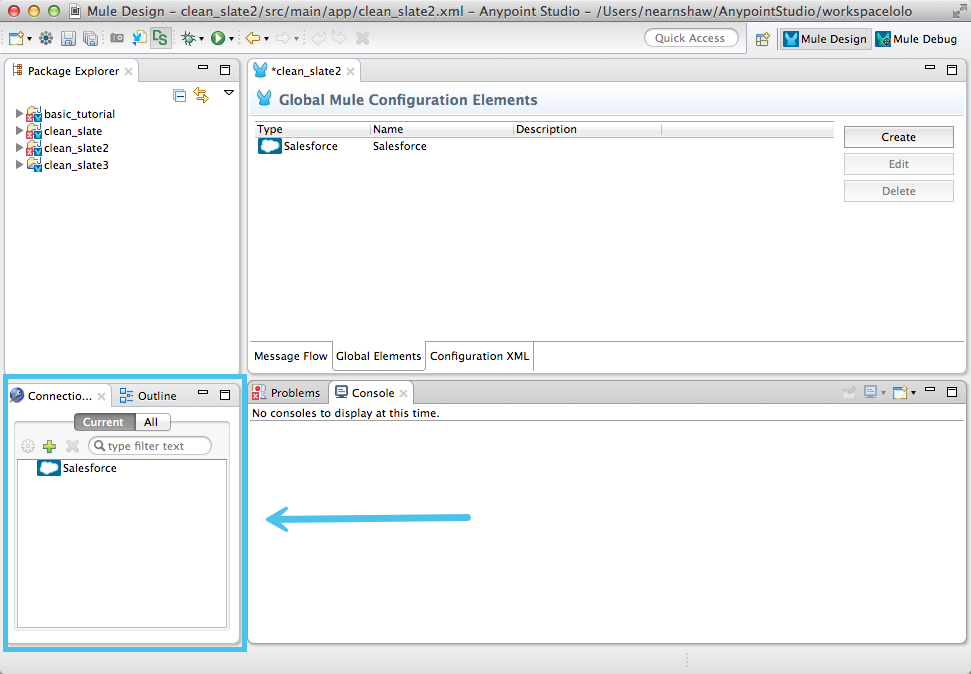This screenshot has width=971, height=674.
Task: Expand the clean_slate2 project tree
Action: pyautogui.click(x=20, y=148)
